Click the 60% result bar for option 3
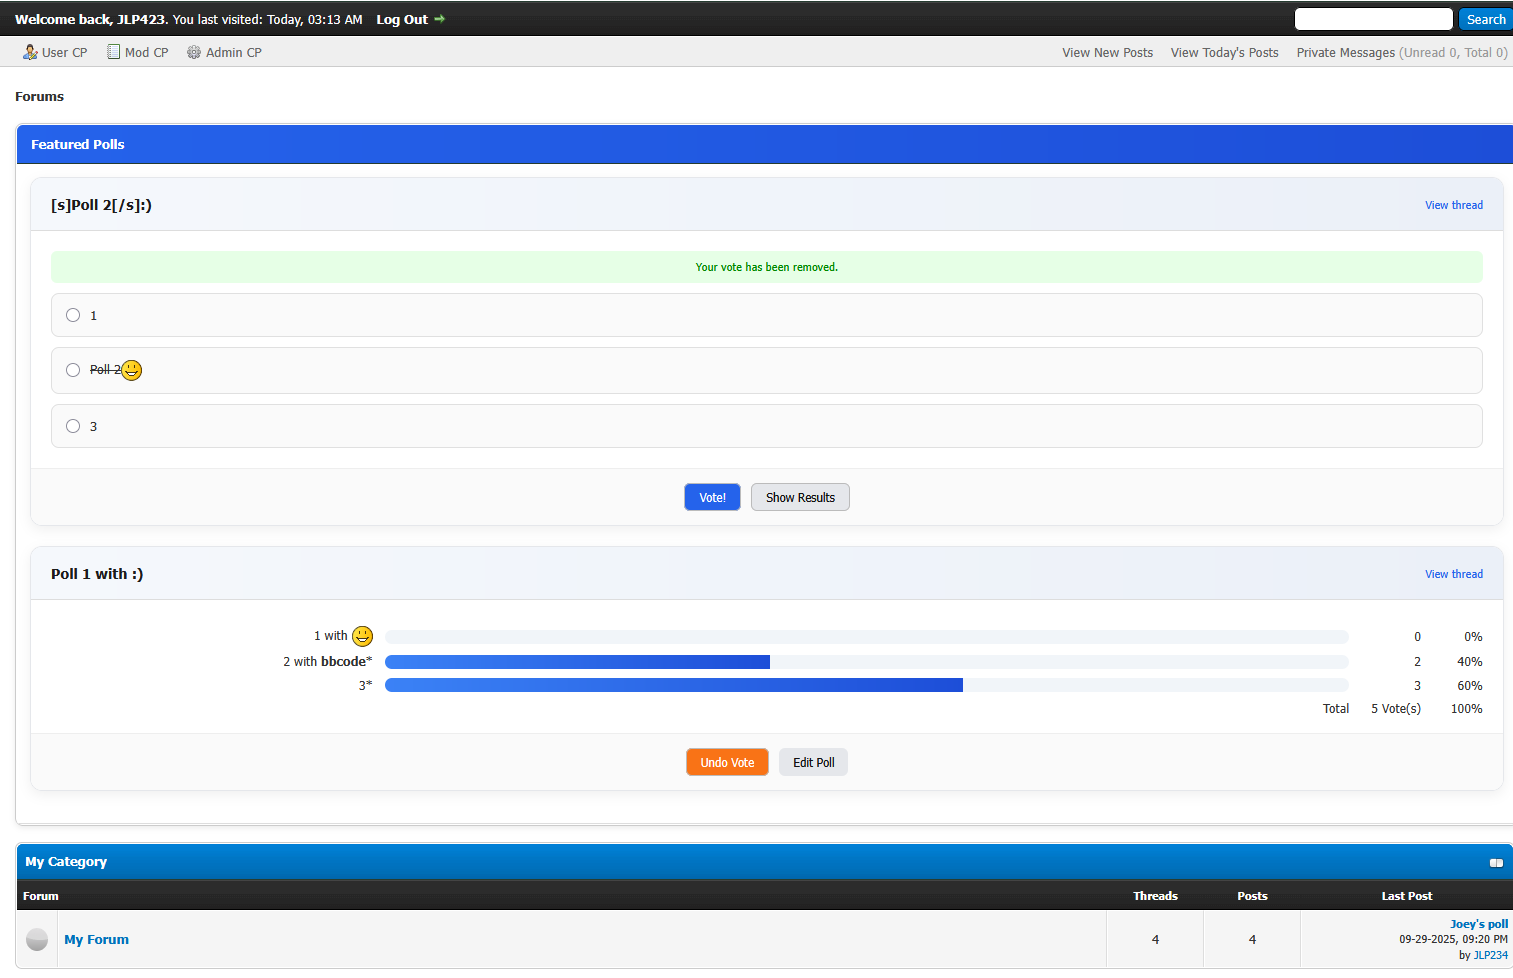 (673, 685)
